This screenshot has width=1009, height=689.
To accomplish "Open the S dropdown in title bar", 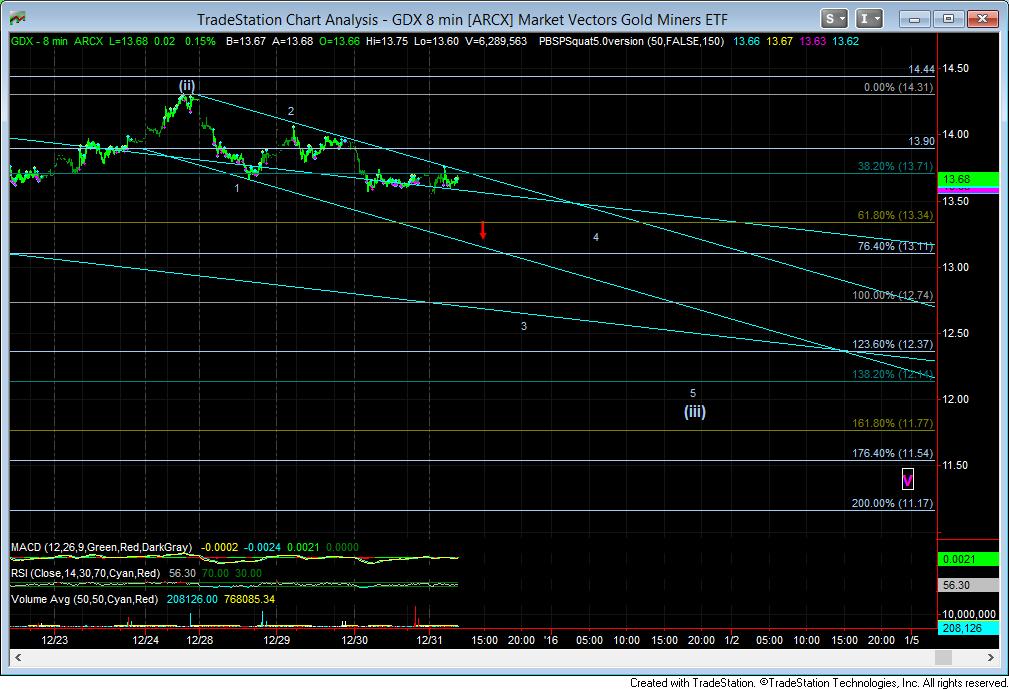I will (835, 19).
